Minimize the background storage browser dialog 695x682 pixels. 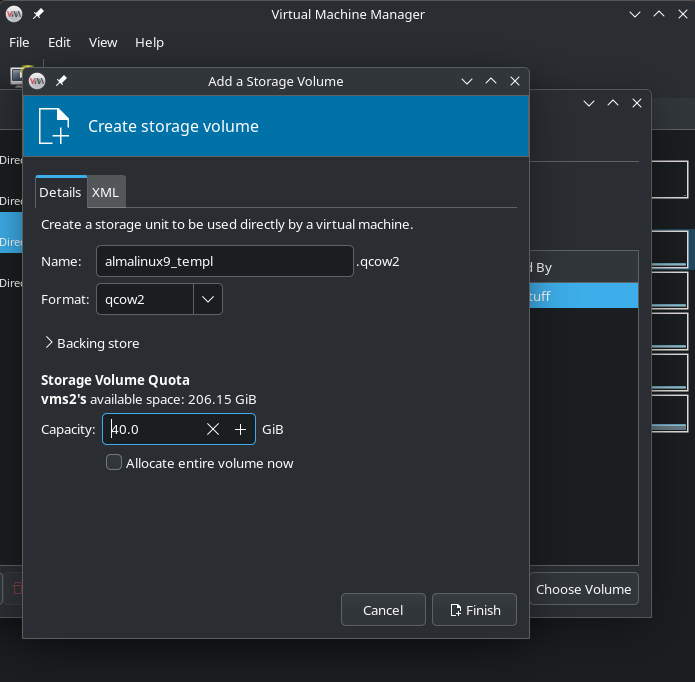[589, 103]
